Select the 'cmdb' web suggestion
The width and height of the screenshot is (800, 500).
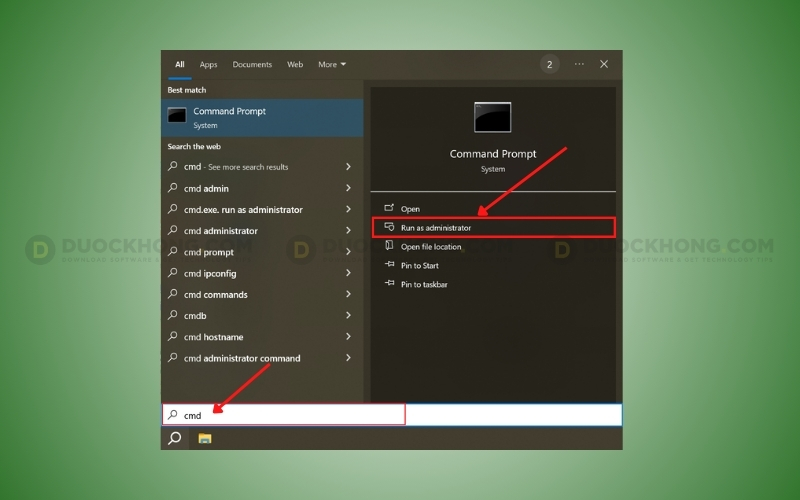(262, 315)
